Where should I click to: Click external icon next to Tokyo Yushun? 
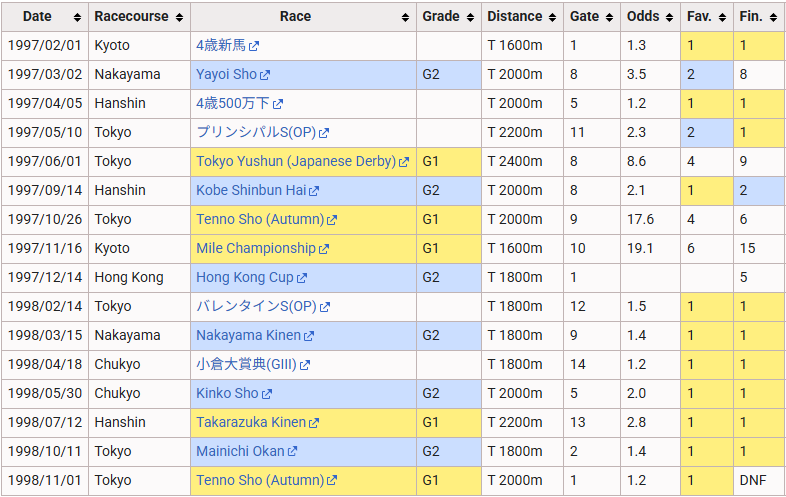(x=404, y=162)
